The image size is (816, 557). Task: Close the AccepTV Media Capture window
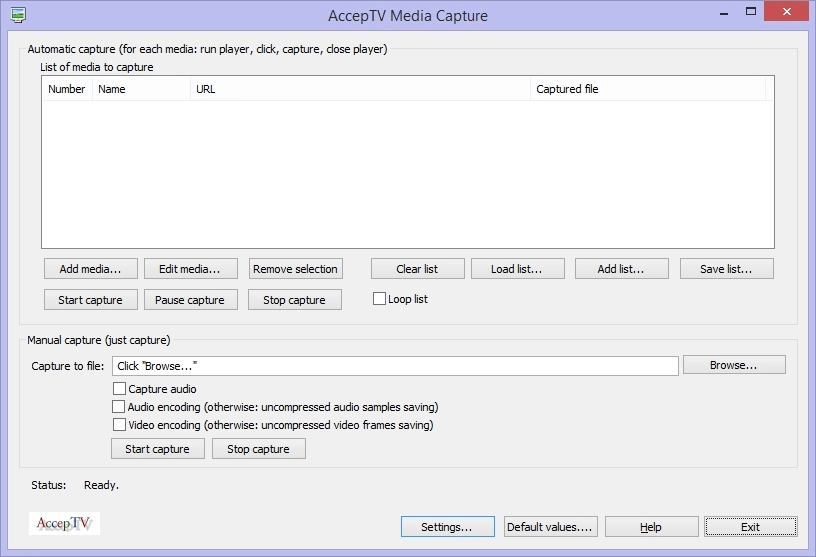(x=786, y=11)
